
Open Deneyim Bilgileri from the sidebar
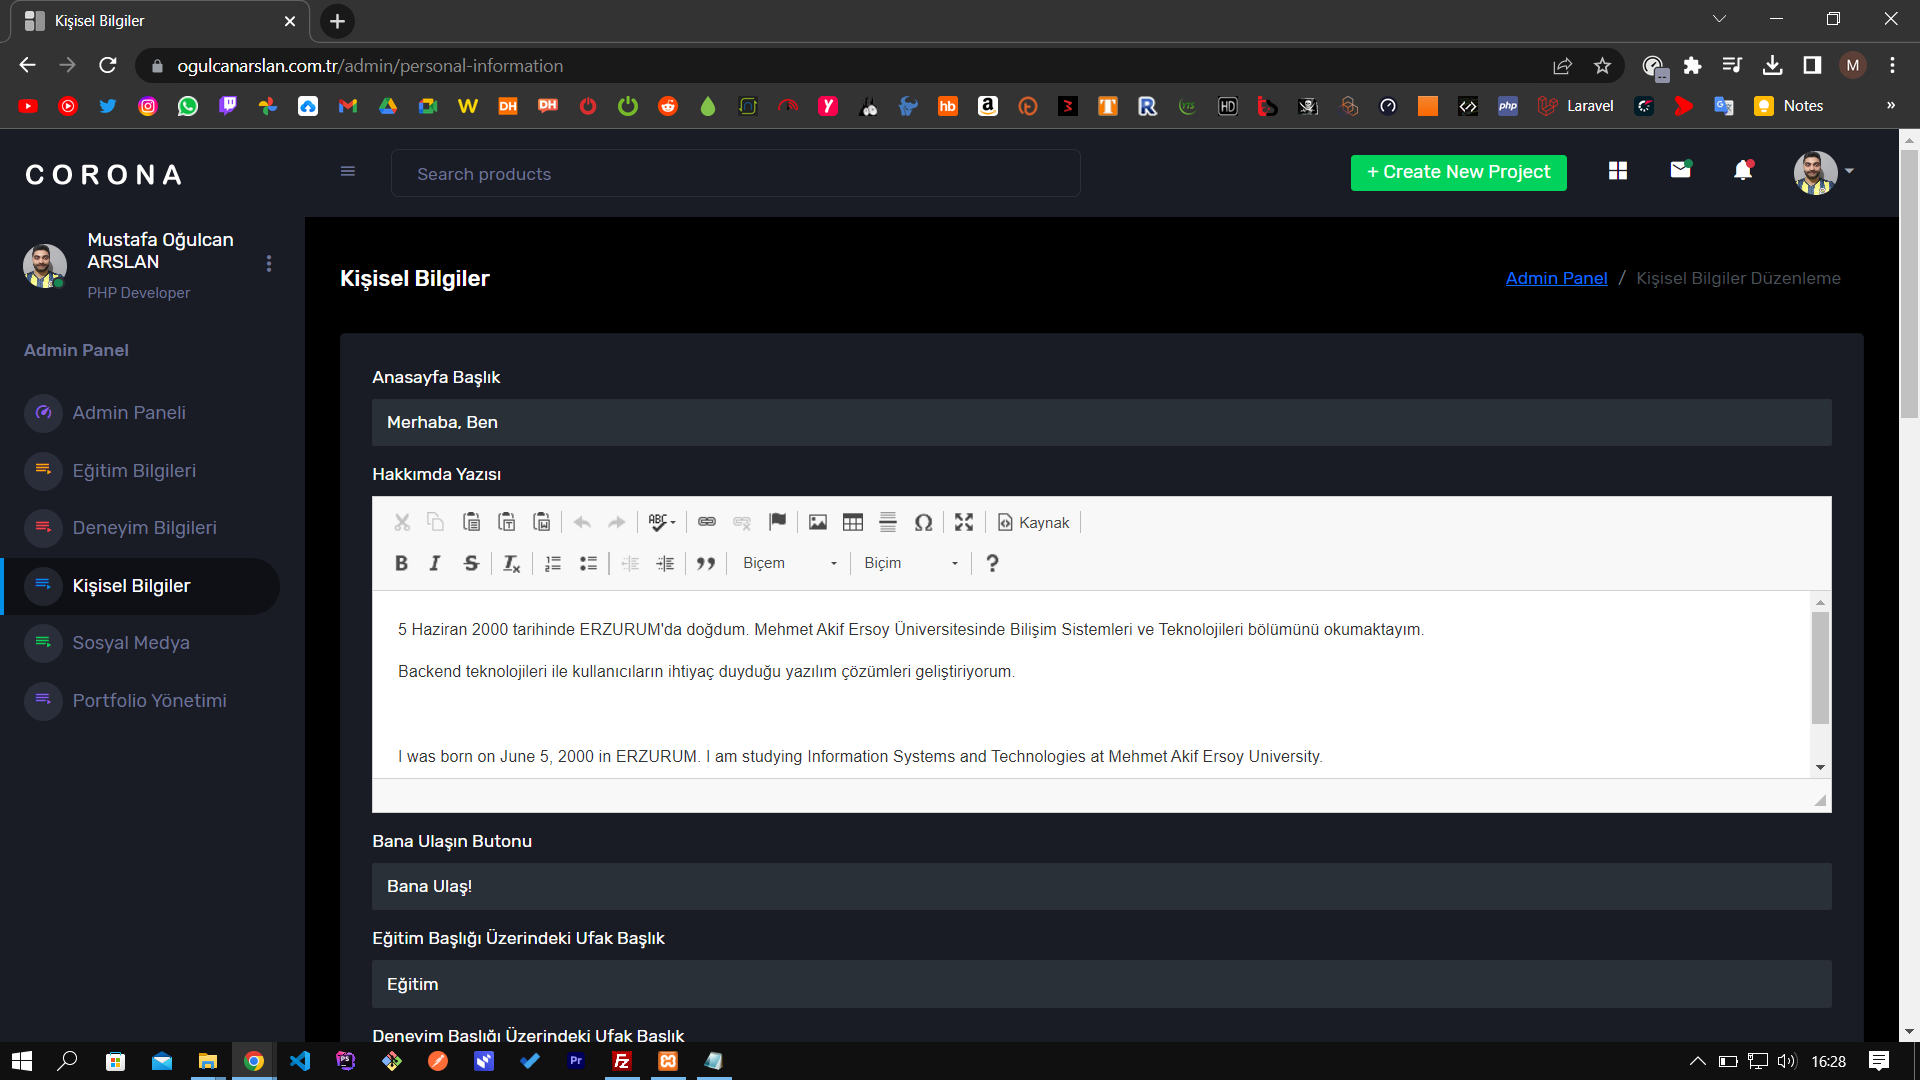144,528
